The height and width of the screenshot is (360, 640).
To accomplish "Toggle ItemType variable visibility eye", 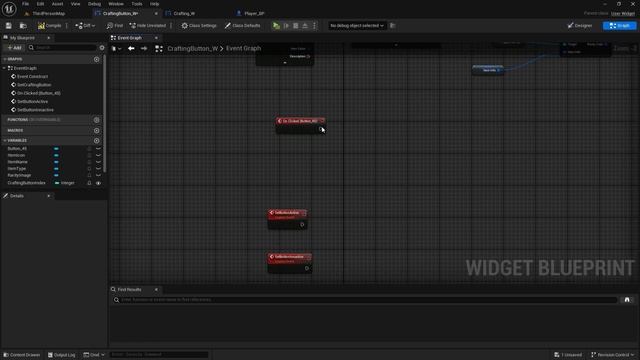I will coord(98,169).
